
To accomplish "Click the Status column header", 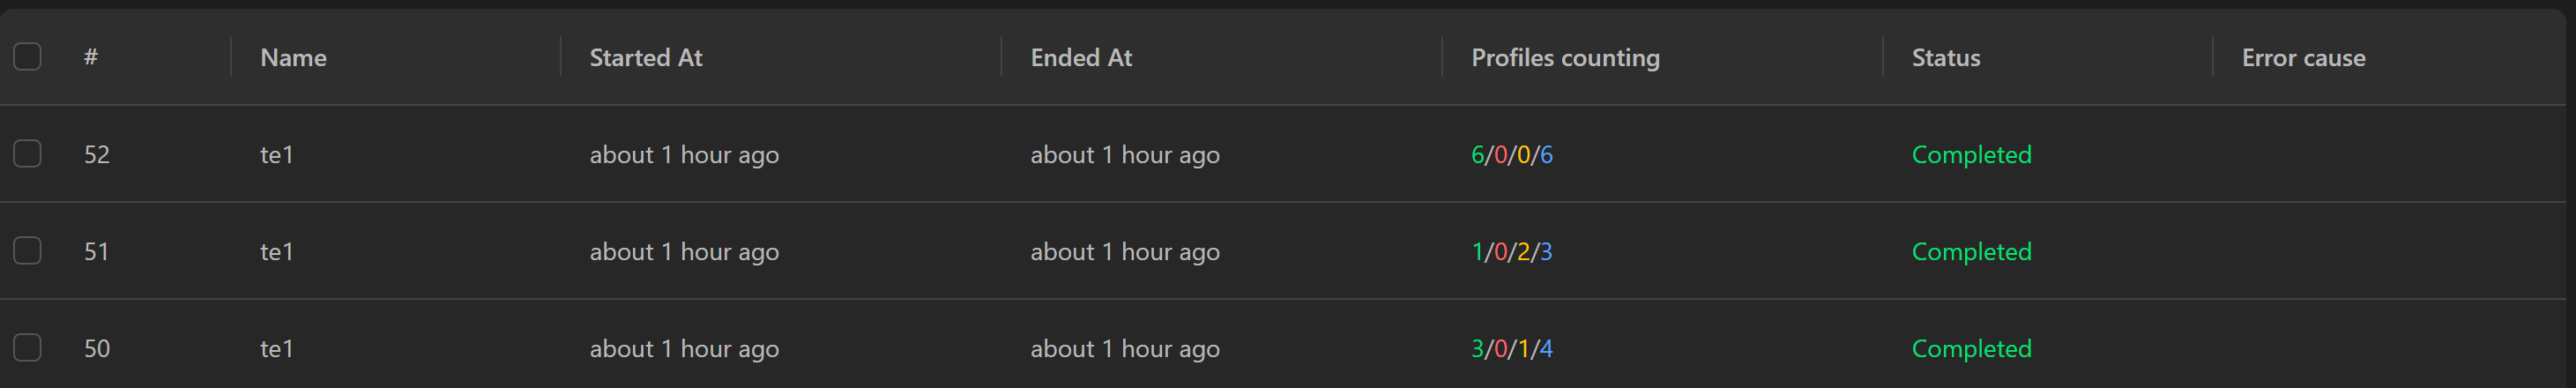I will pos(1946,58).
